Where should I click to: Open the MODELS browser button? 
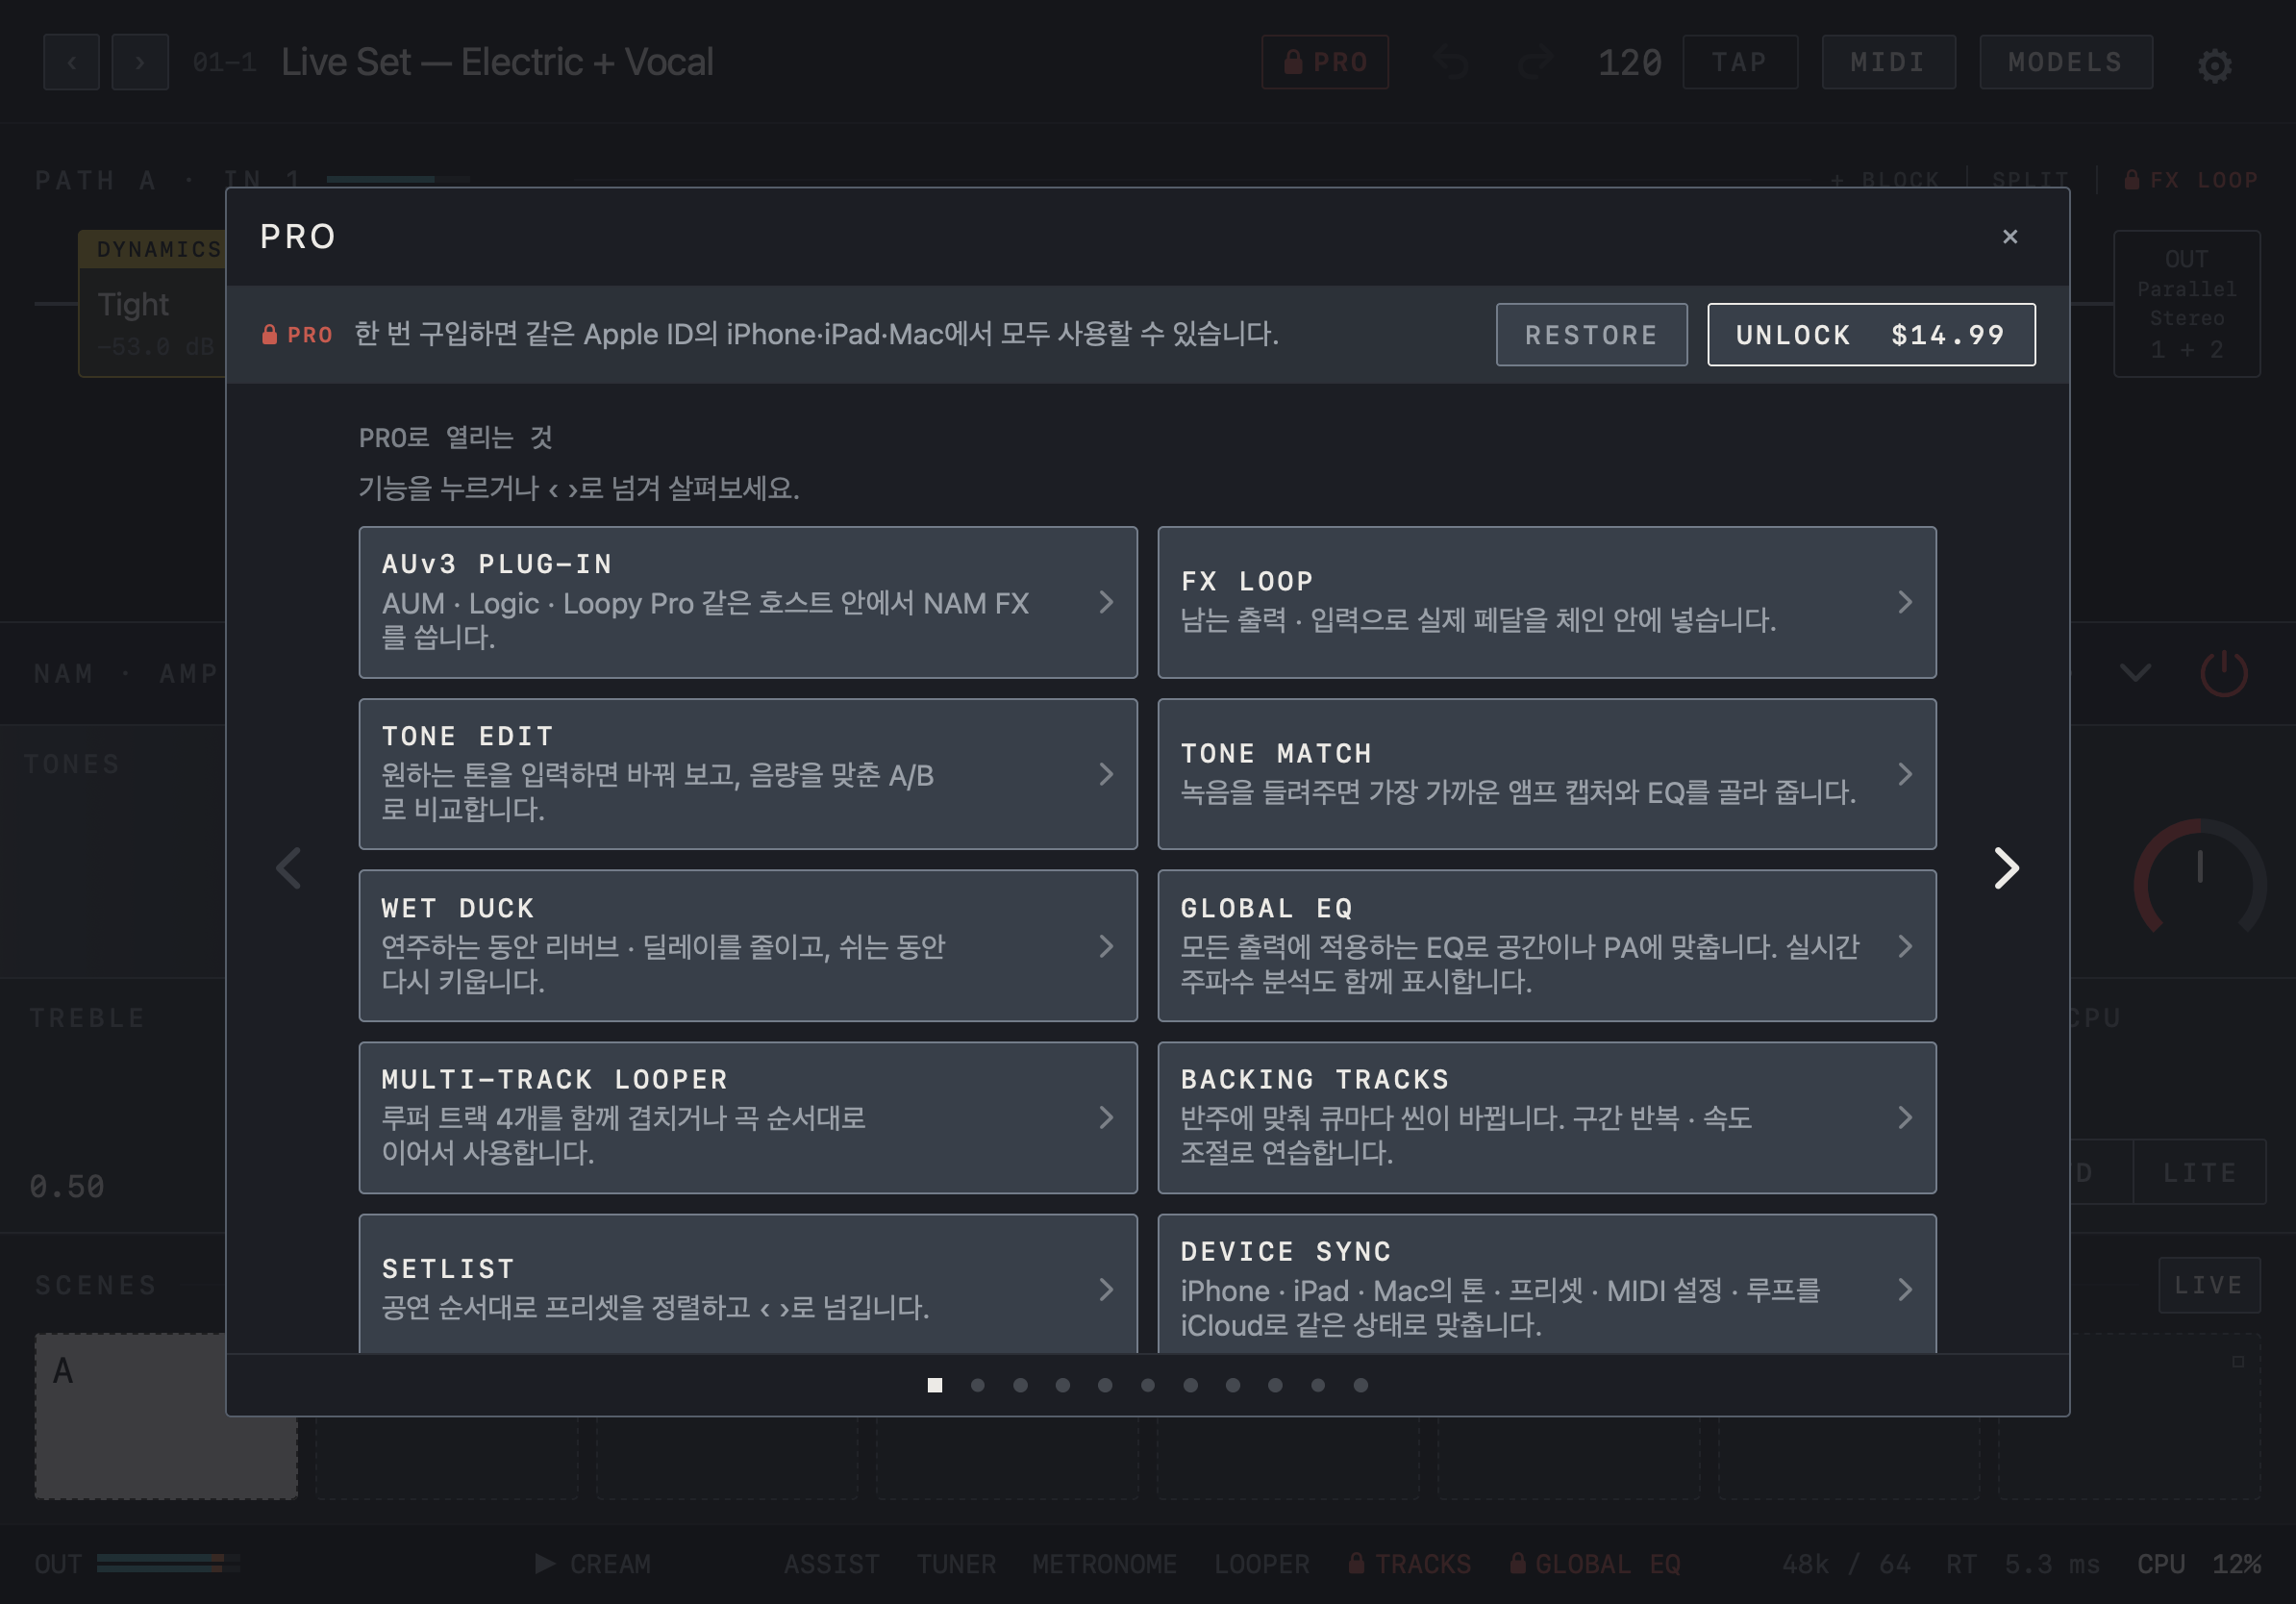(x=2065, y=62)
